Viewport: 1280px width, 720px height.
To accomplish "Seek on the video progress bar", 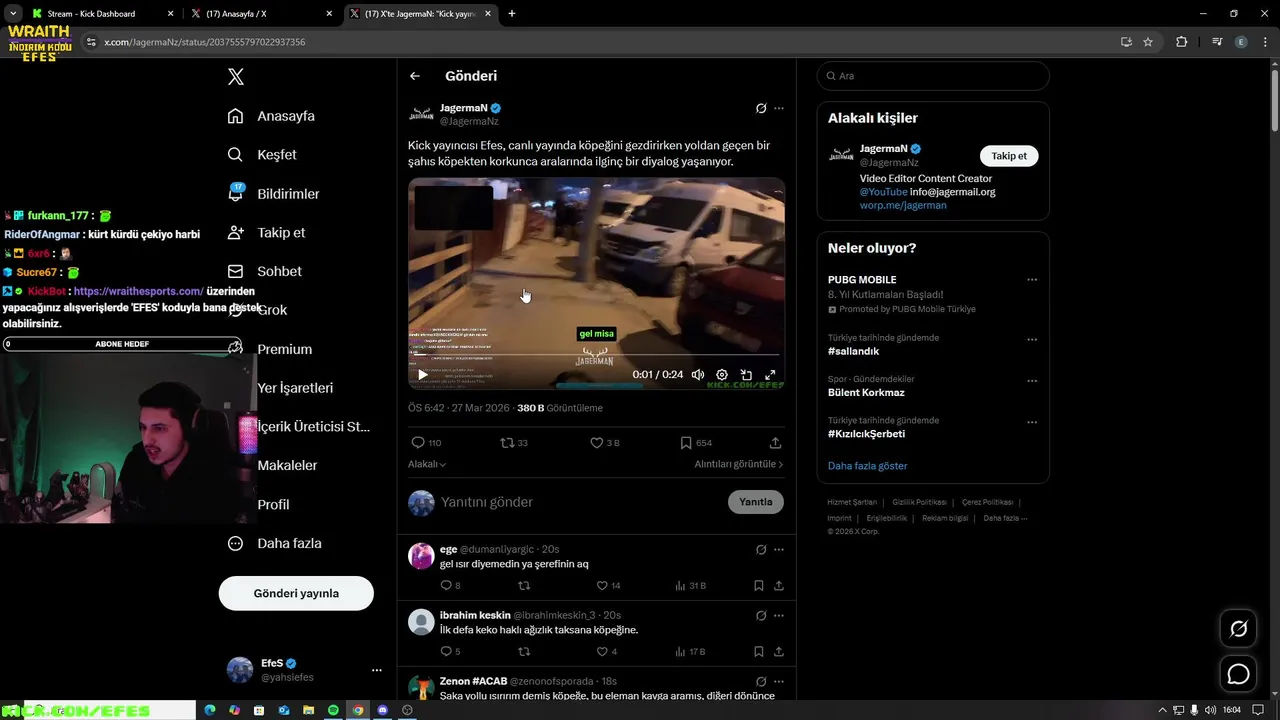I will [x=596, y=355].
